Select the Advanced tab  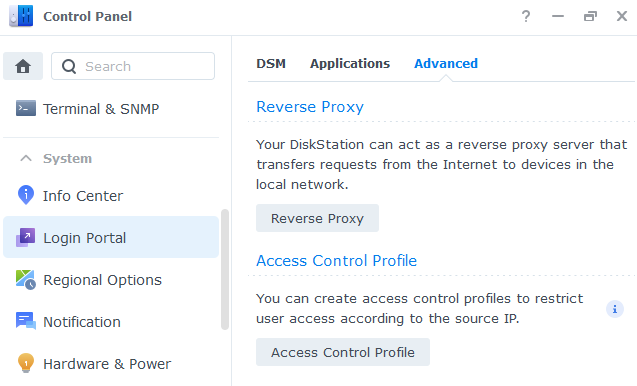446,63
